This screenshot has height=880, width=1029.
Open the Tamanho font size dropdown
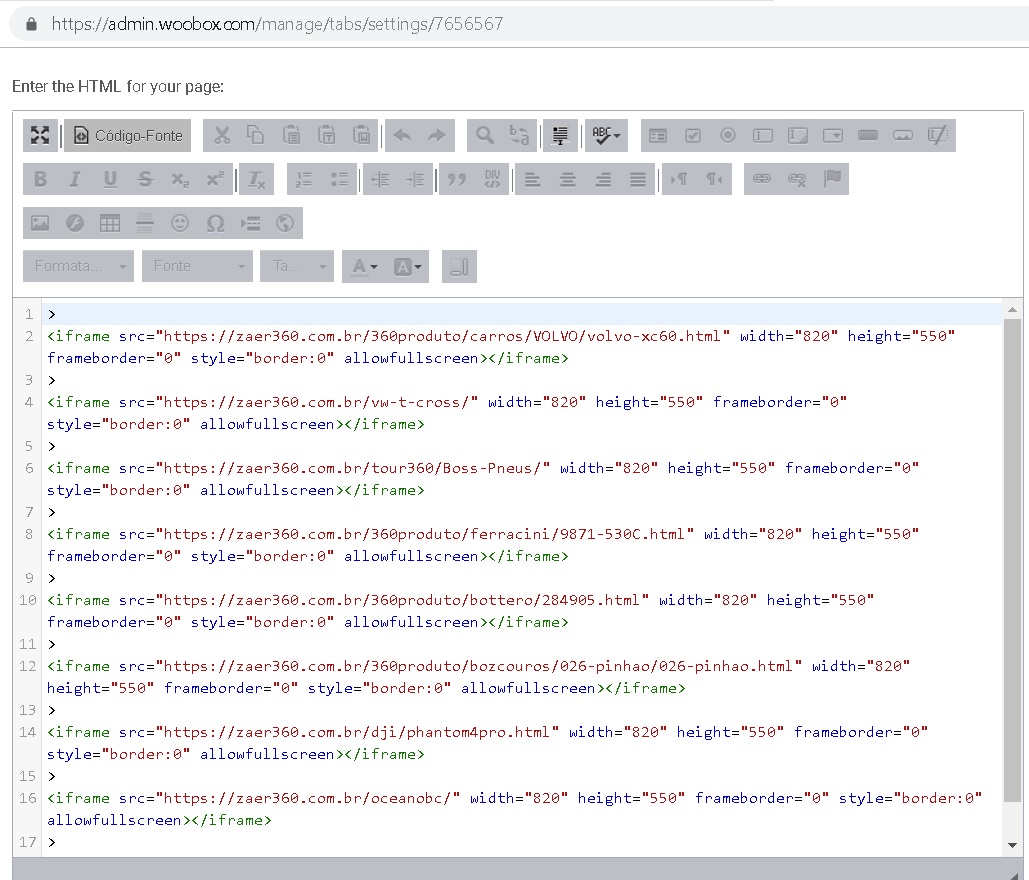(297, 266)
